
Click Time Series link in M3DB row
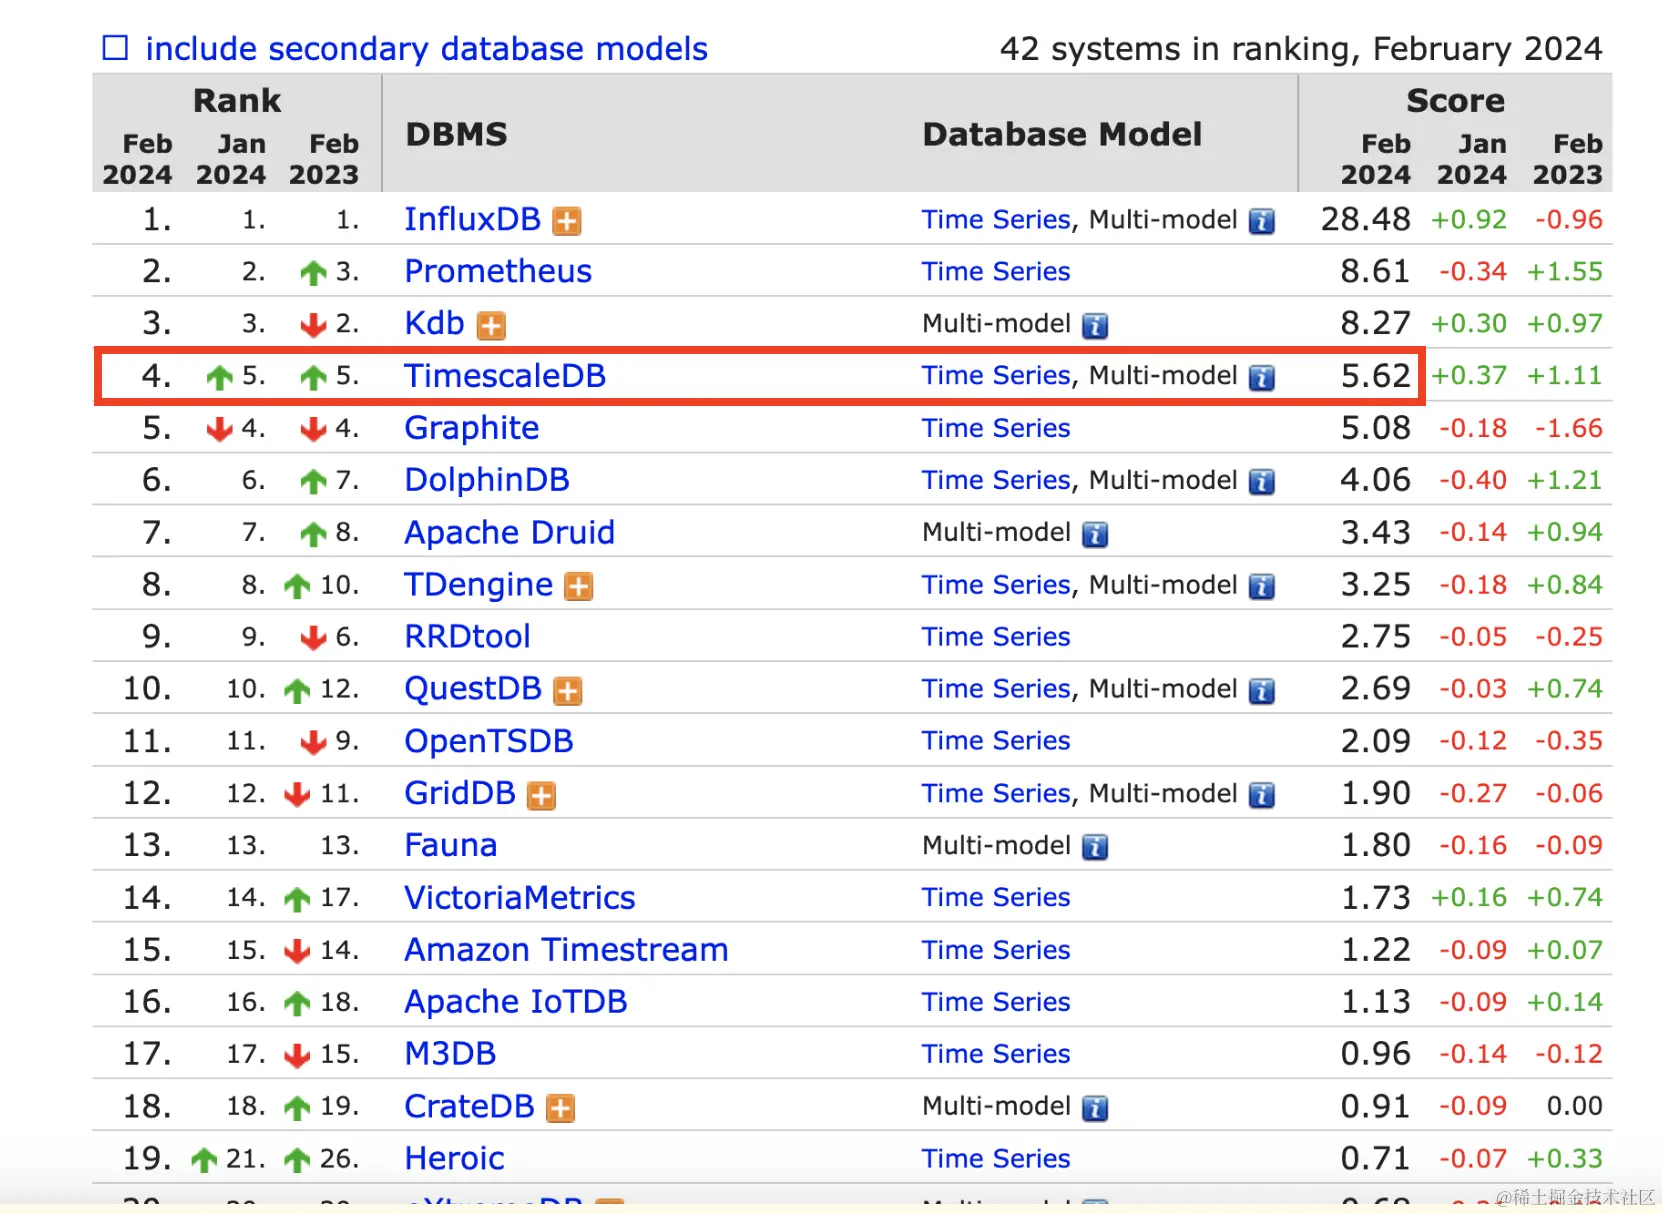point(996,1053)
